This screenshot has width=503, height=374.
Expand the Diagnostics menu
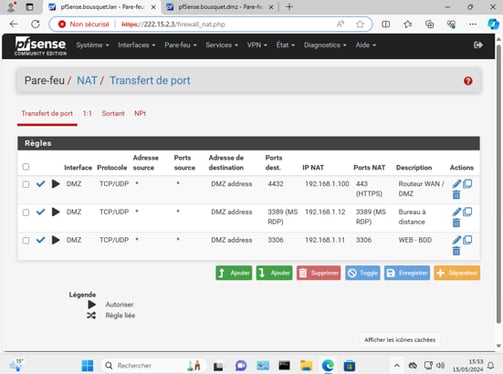click(x=325, y=45)
